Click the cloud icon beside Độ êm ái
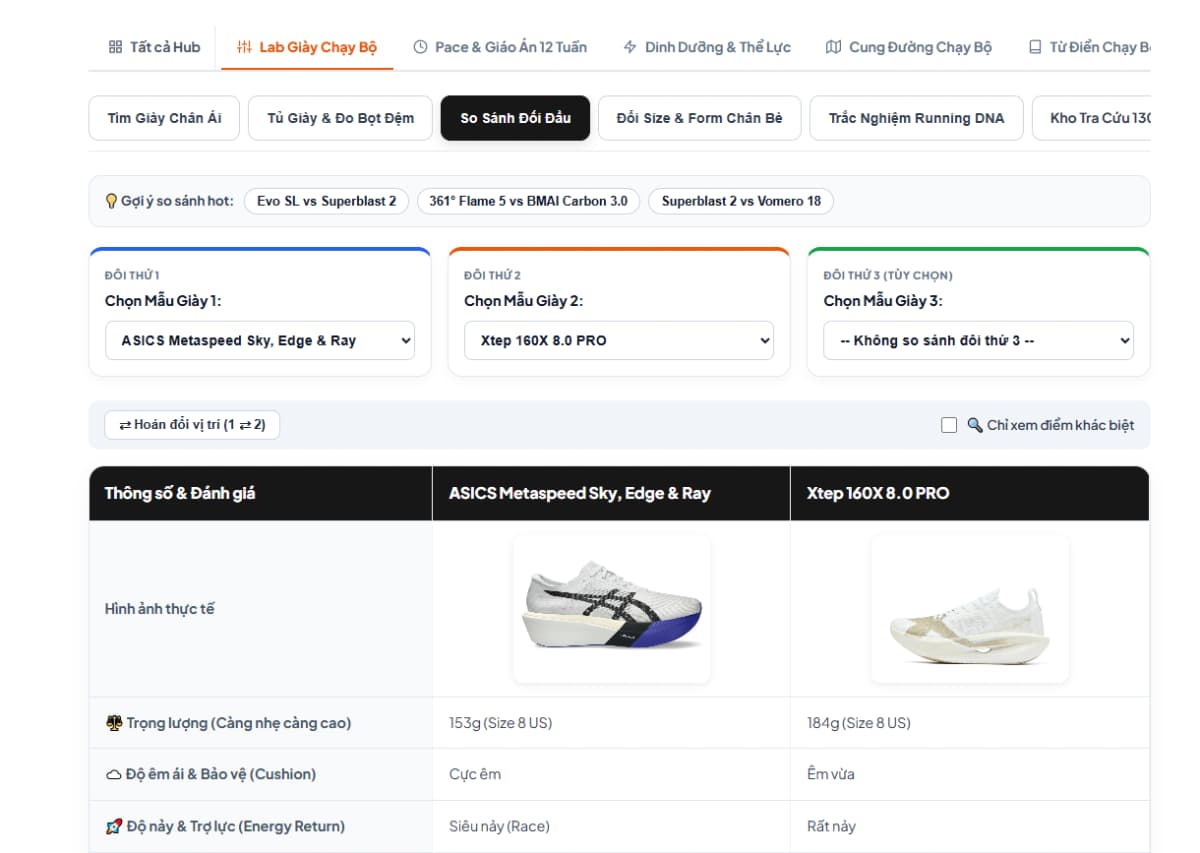Viewport: 1200px width, 853px height. [x=114, y=774]
